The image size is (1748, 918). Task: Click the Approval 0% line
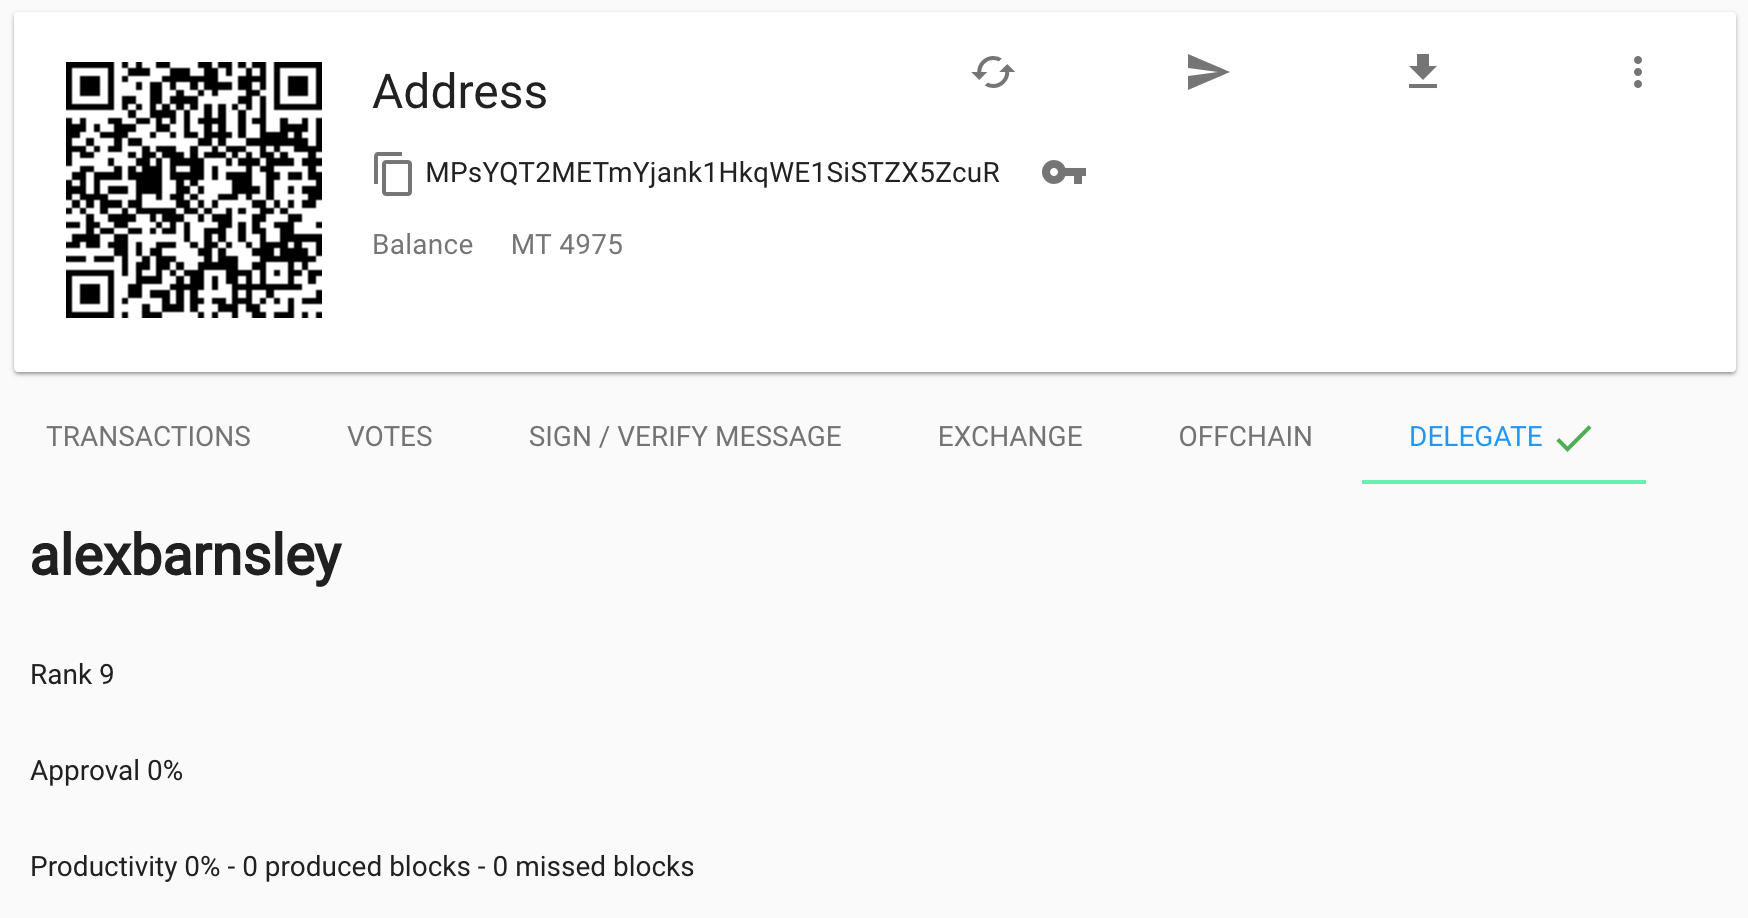coord(106,771)
